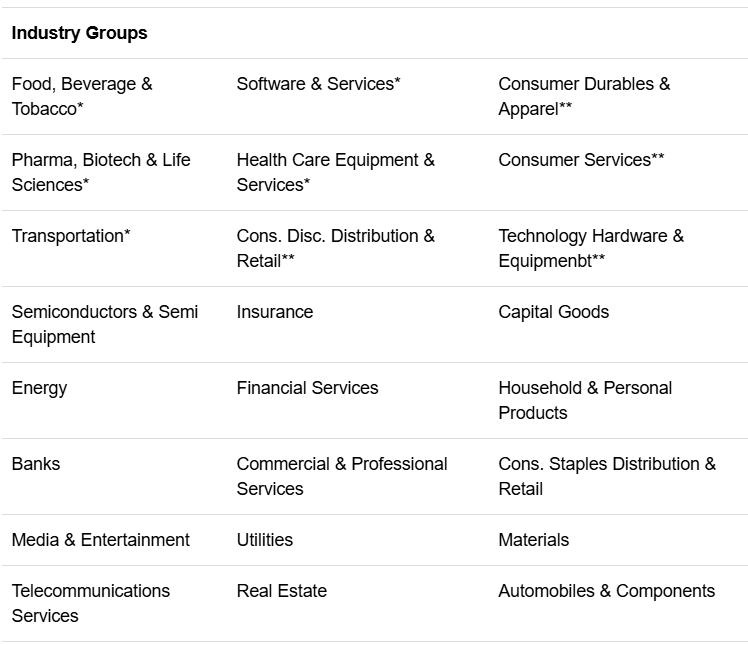Click Health Care Equipment & Services

(x=335, y=172)
